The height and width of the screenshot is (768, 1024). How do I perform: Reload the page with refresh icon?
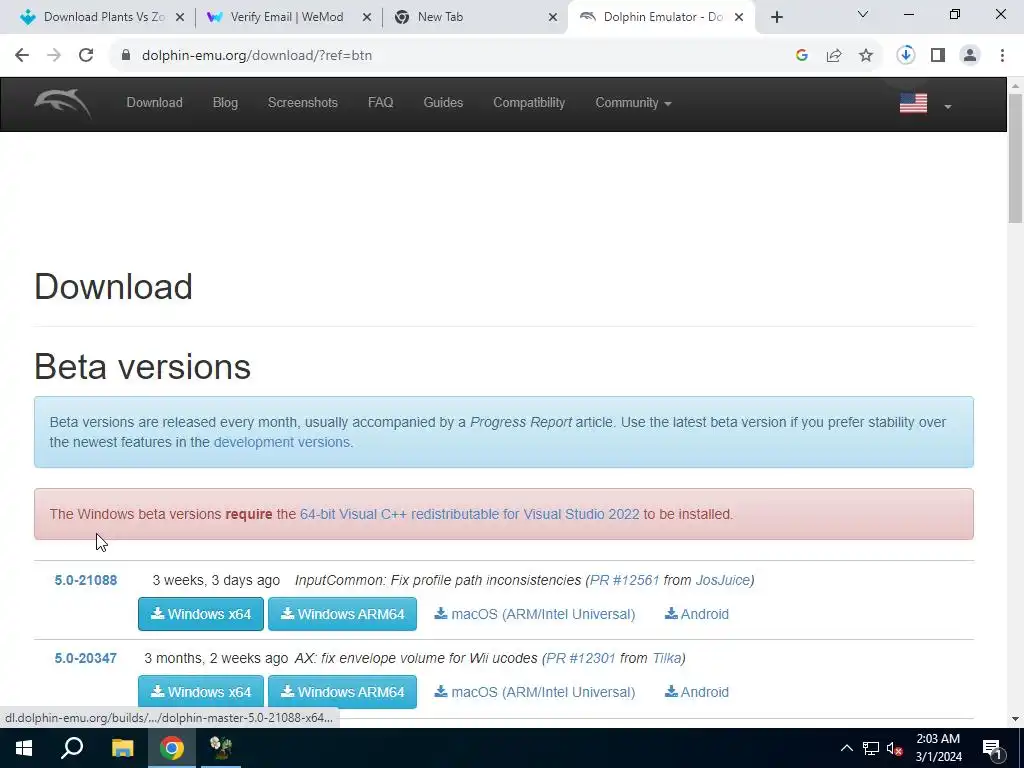(86, 56)
